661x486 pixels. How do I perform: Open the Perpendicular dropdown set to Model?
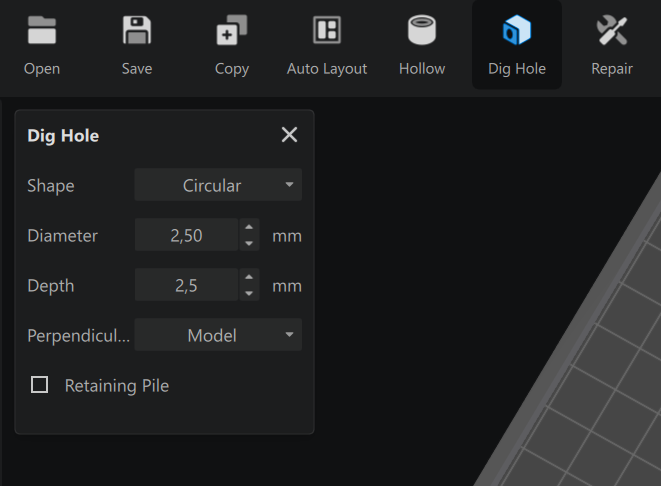click(x=218, y=335)
